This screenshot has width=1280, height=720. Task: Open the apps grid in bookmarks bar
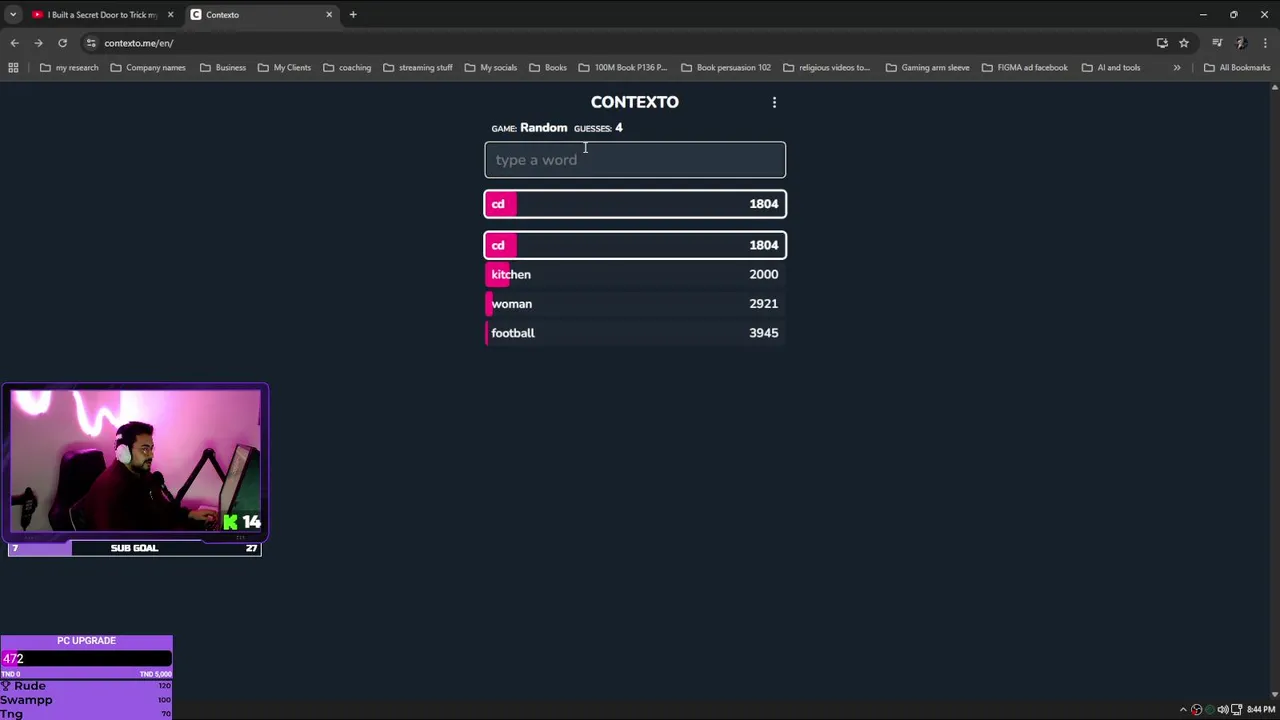click(13, 68)
